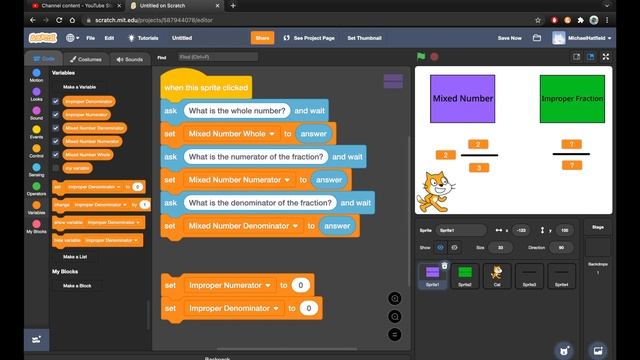This screenshot has height=360, width=640.
Task: Open Mixed Number Numerator variable dropdown
Action: (x=239, y=180)
